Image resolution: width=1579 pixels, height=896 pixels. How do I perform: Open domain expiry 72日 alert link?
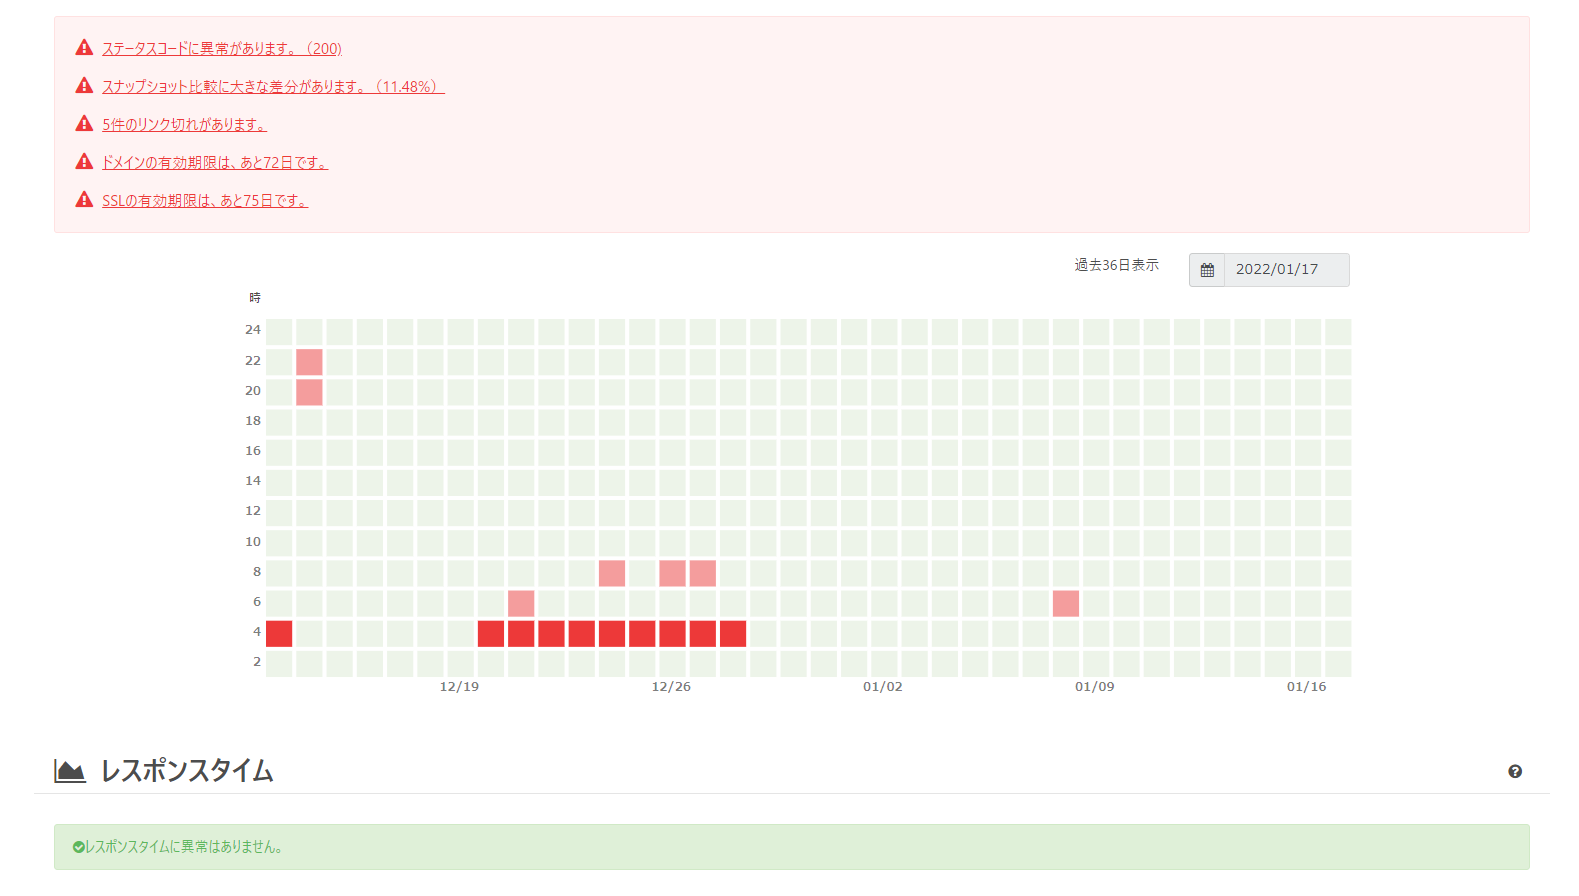point(214,163)
